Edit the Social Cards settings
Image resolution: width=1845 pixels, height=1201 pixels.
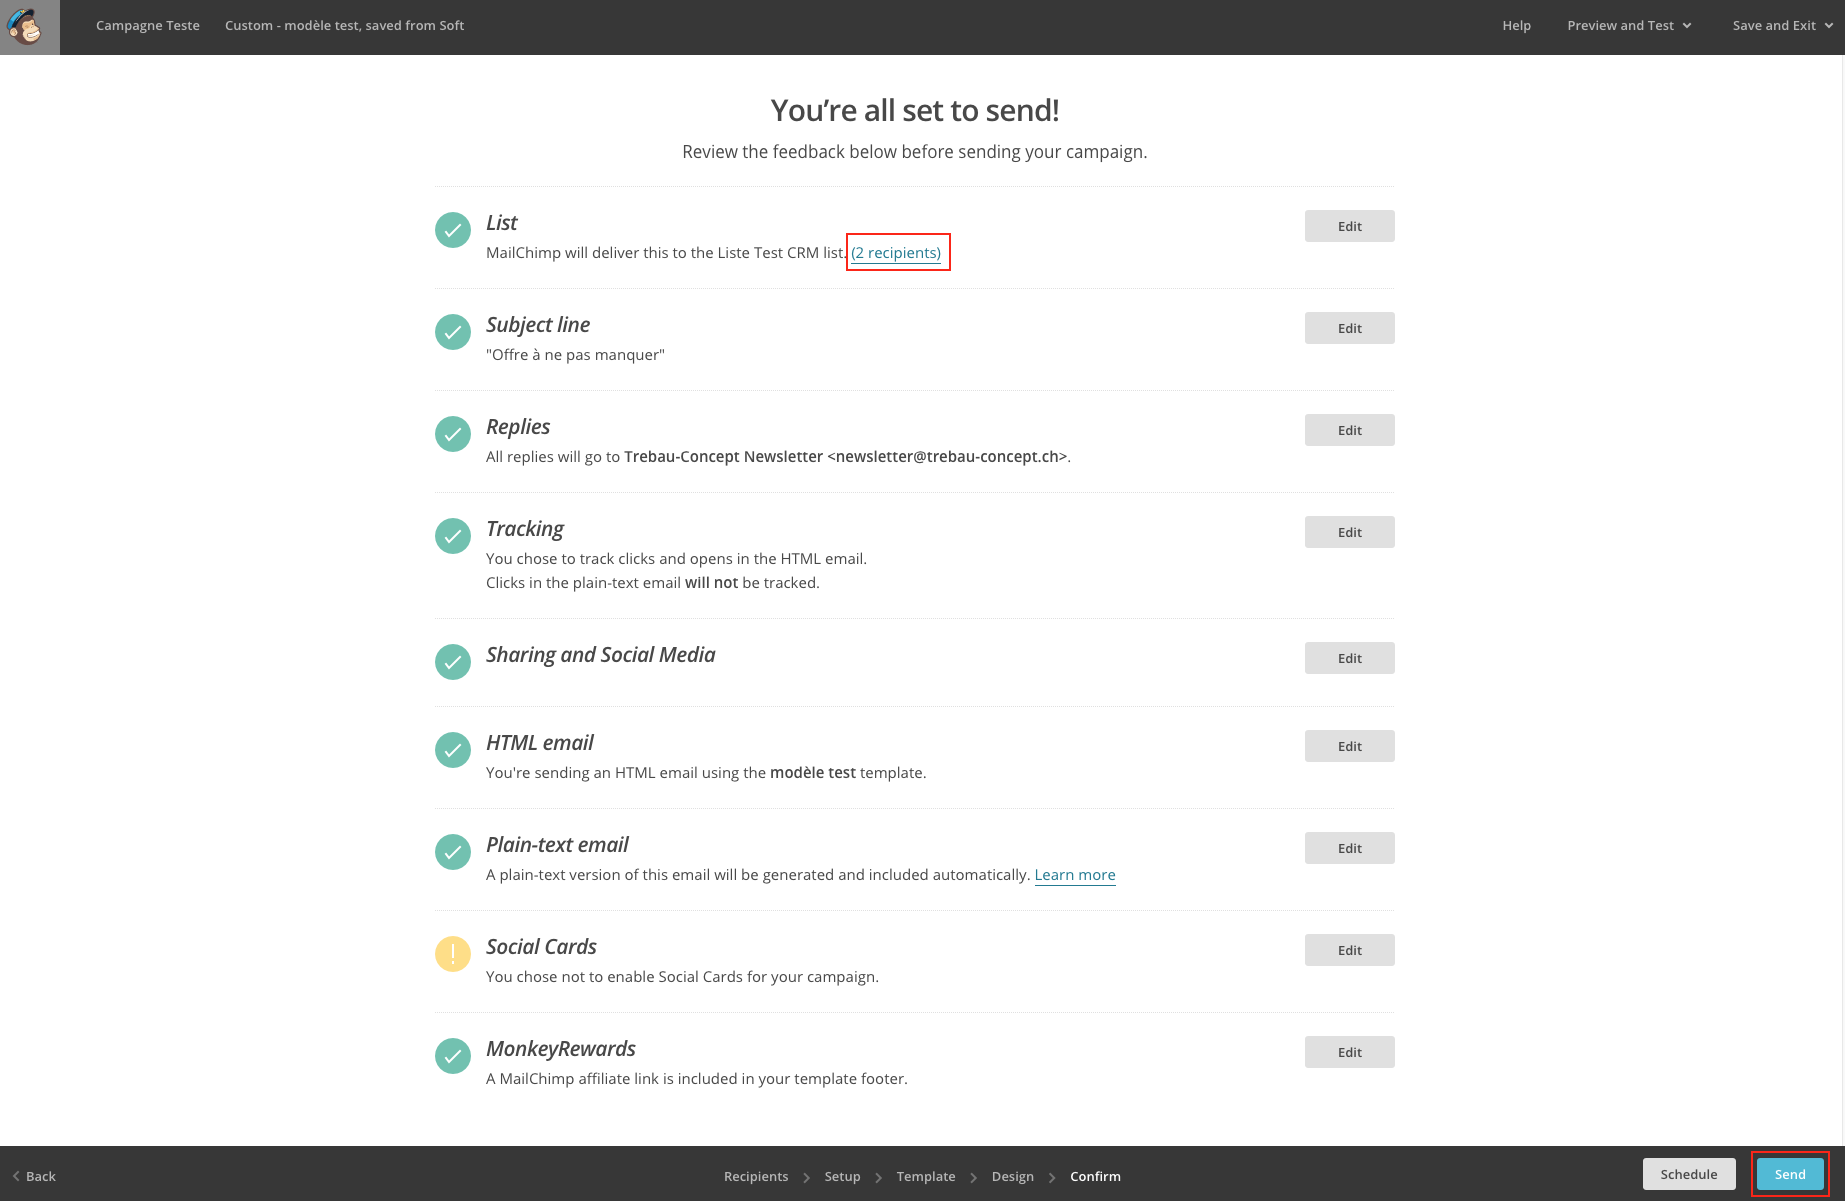[x=1349, y=950]
